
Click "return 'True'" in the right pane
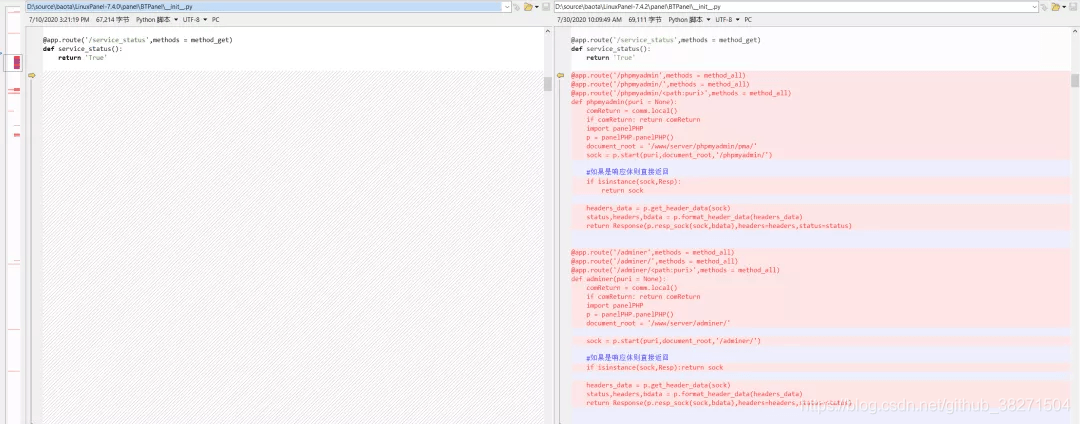(x=610, y=58)
